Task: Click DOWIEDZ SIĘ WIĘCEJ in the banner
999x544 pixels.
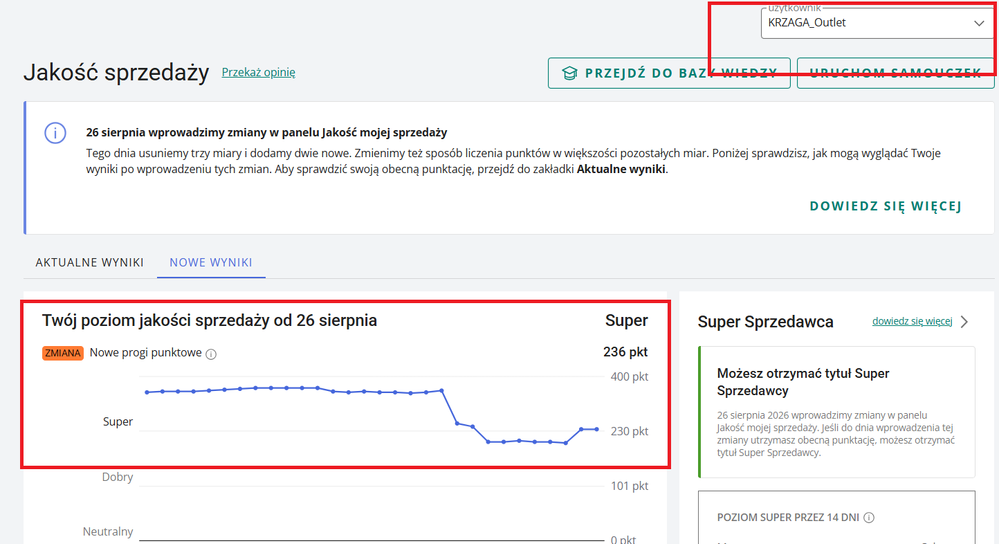Action: coord(885,206)
